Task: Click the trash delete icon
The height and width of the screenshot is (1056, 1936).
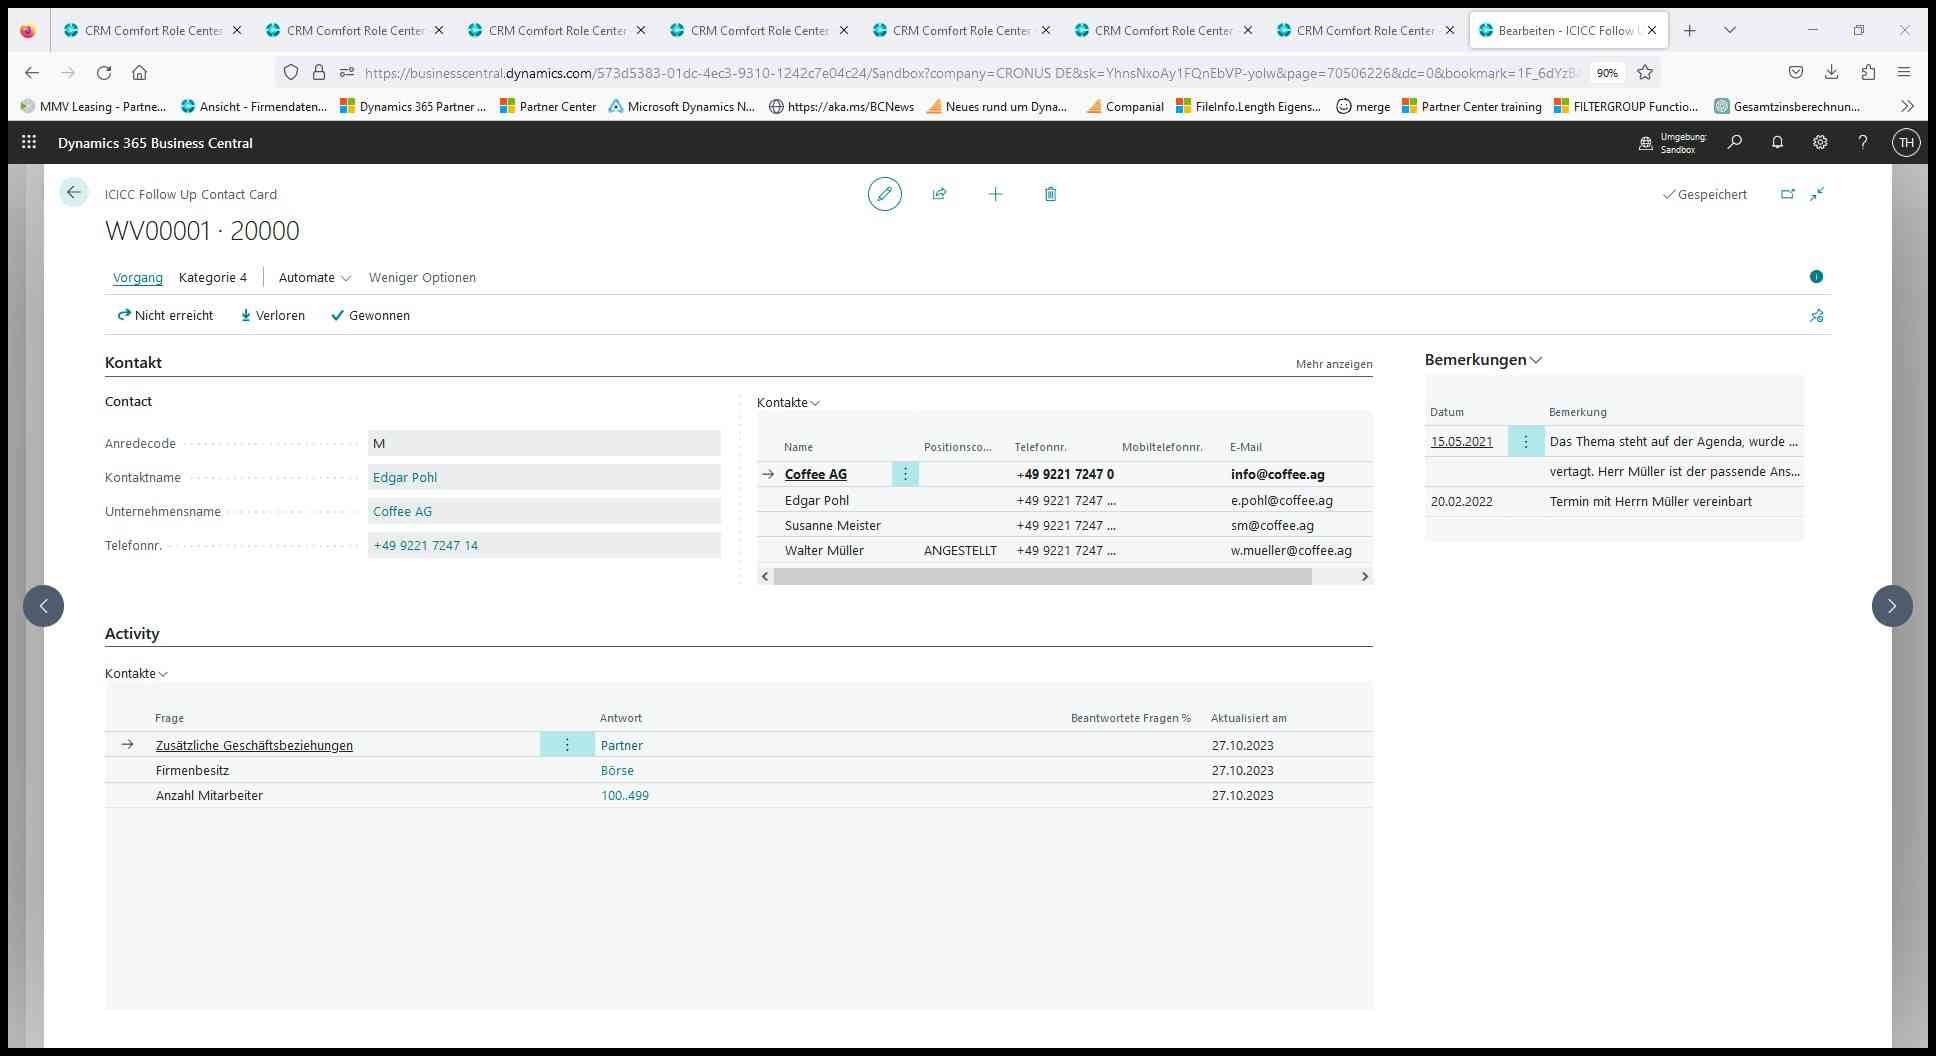Action: point(1050,194)
